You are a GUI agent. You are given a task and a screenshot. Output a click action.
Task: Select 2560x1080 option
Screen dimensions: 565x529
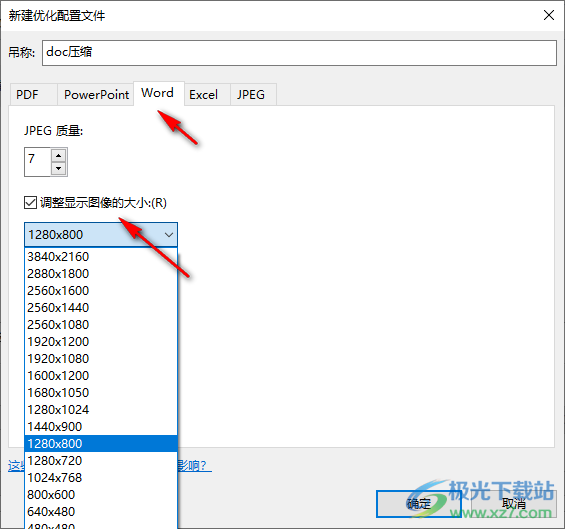101,324
